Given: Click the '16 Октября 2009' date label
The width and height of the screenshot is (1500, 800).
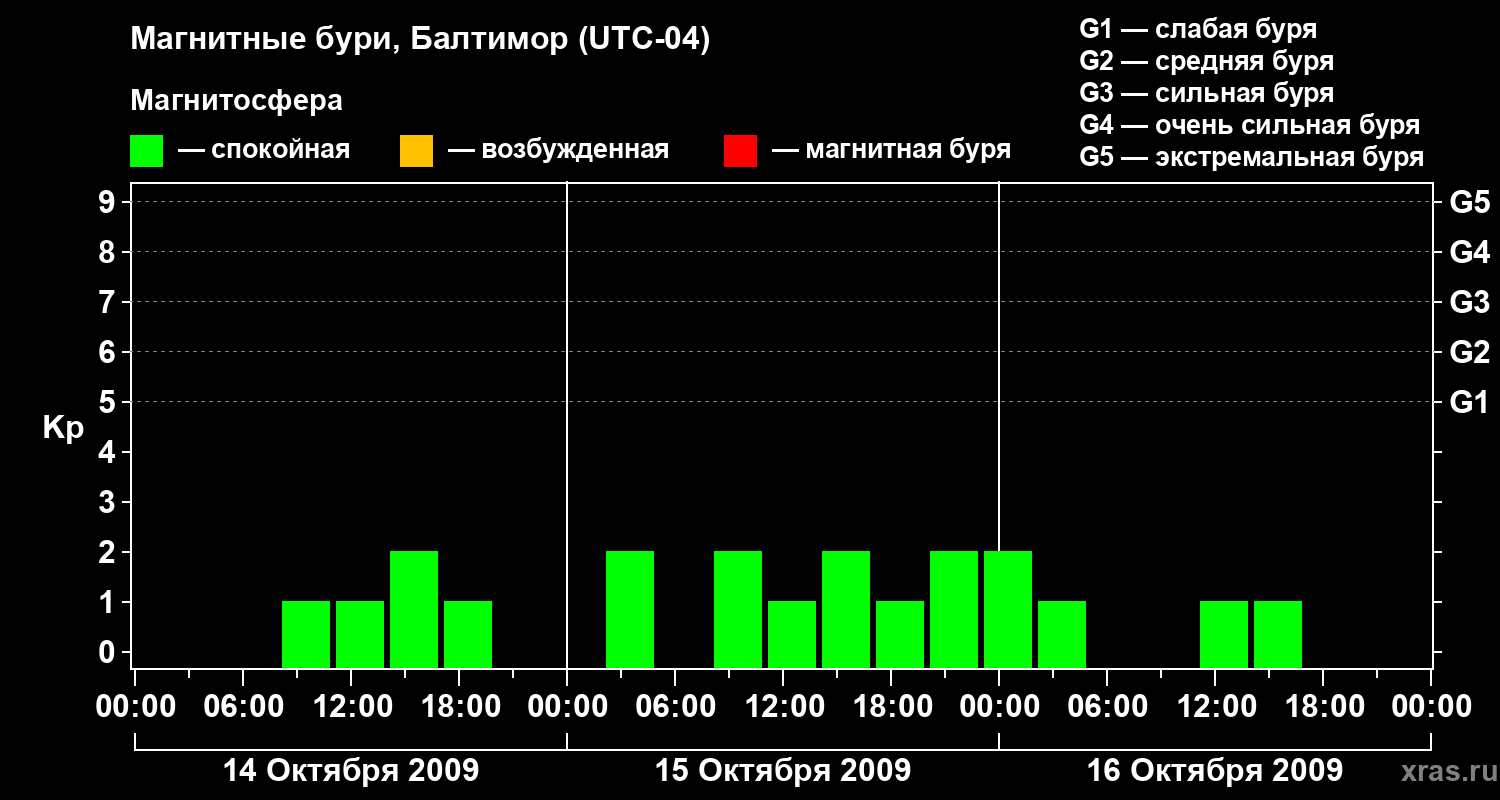Looking at the screenshot, I should (1215, 770).
